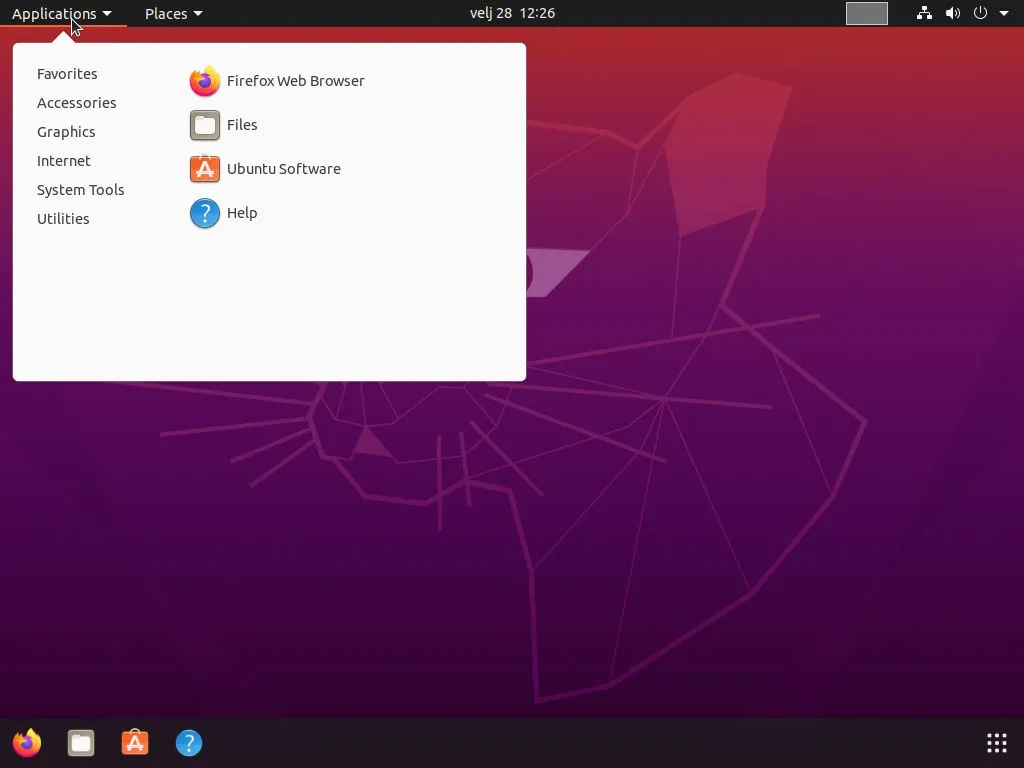Click the Firefox icon in the dock
The image size is (1024, 768).
27,742
